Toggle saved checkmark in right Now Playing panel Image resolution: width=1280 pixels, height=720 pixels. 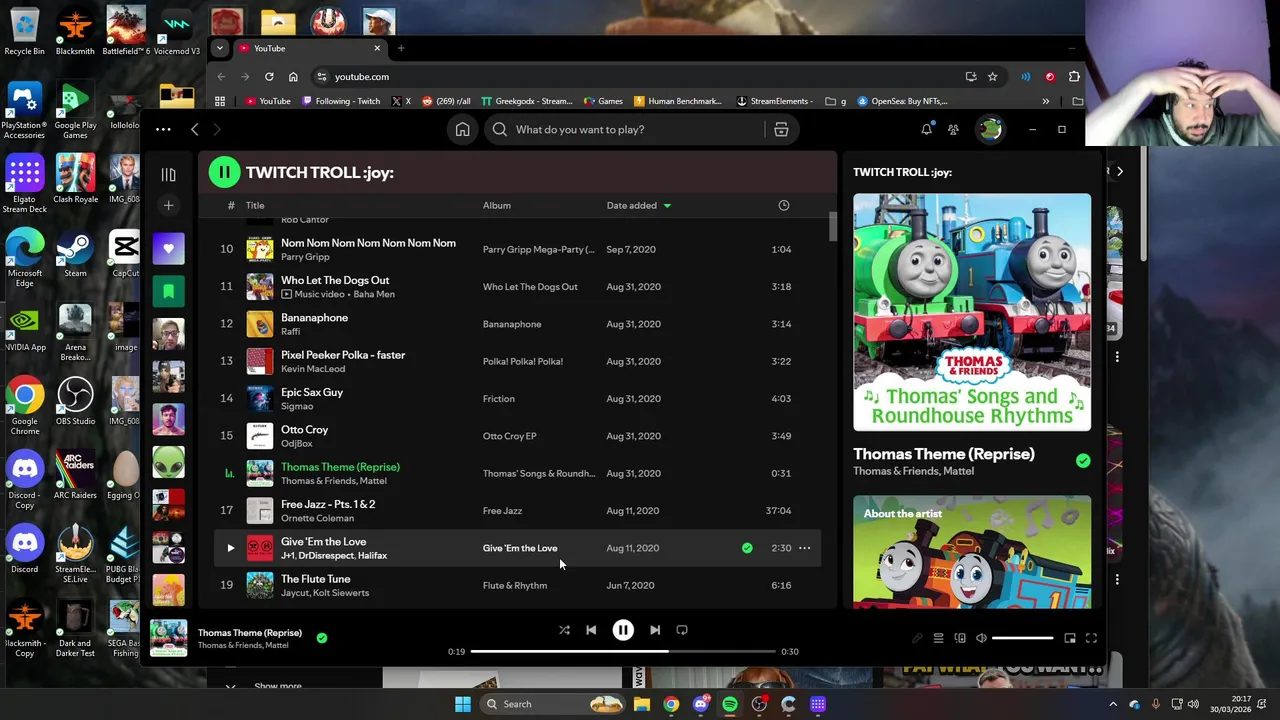[1083, 461]
